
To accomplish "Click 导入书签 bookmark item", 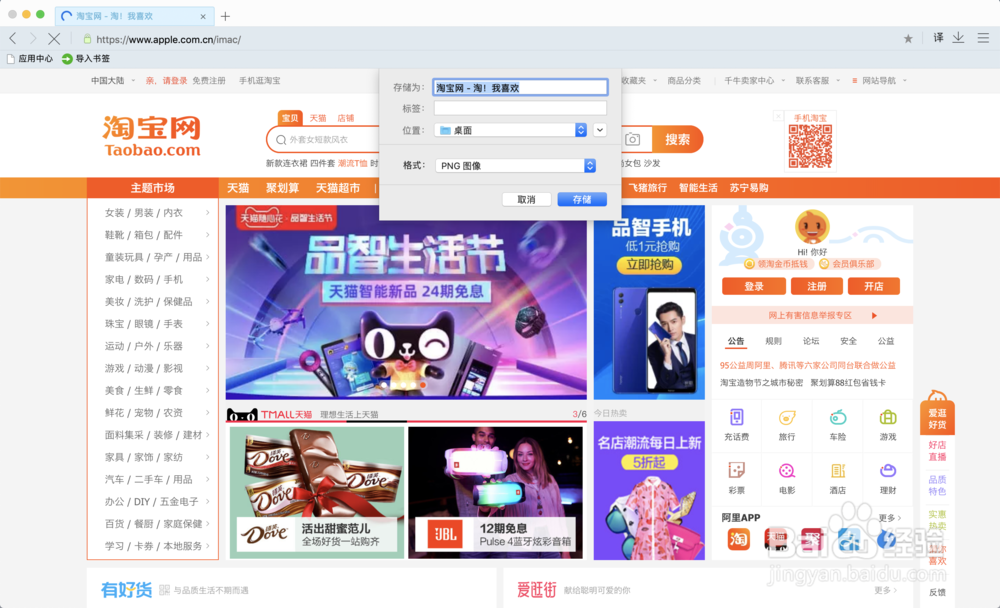I will (85, 59).
